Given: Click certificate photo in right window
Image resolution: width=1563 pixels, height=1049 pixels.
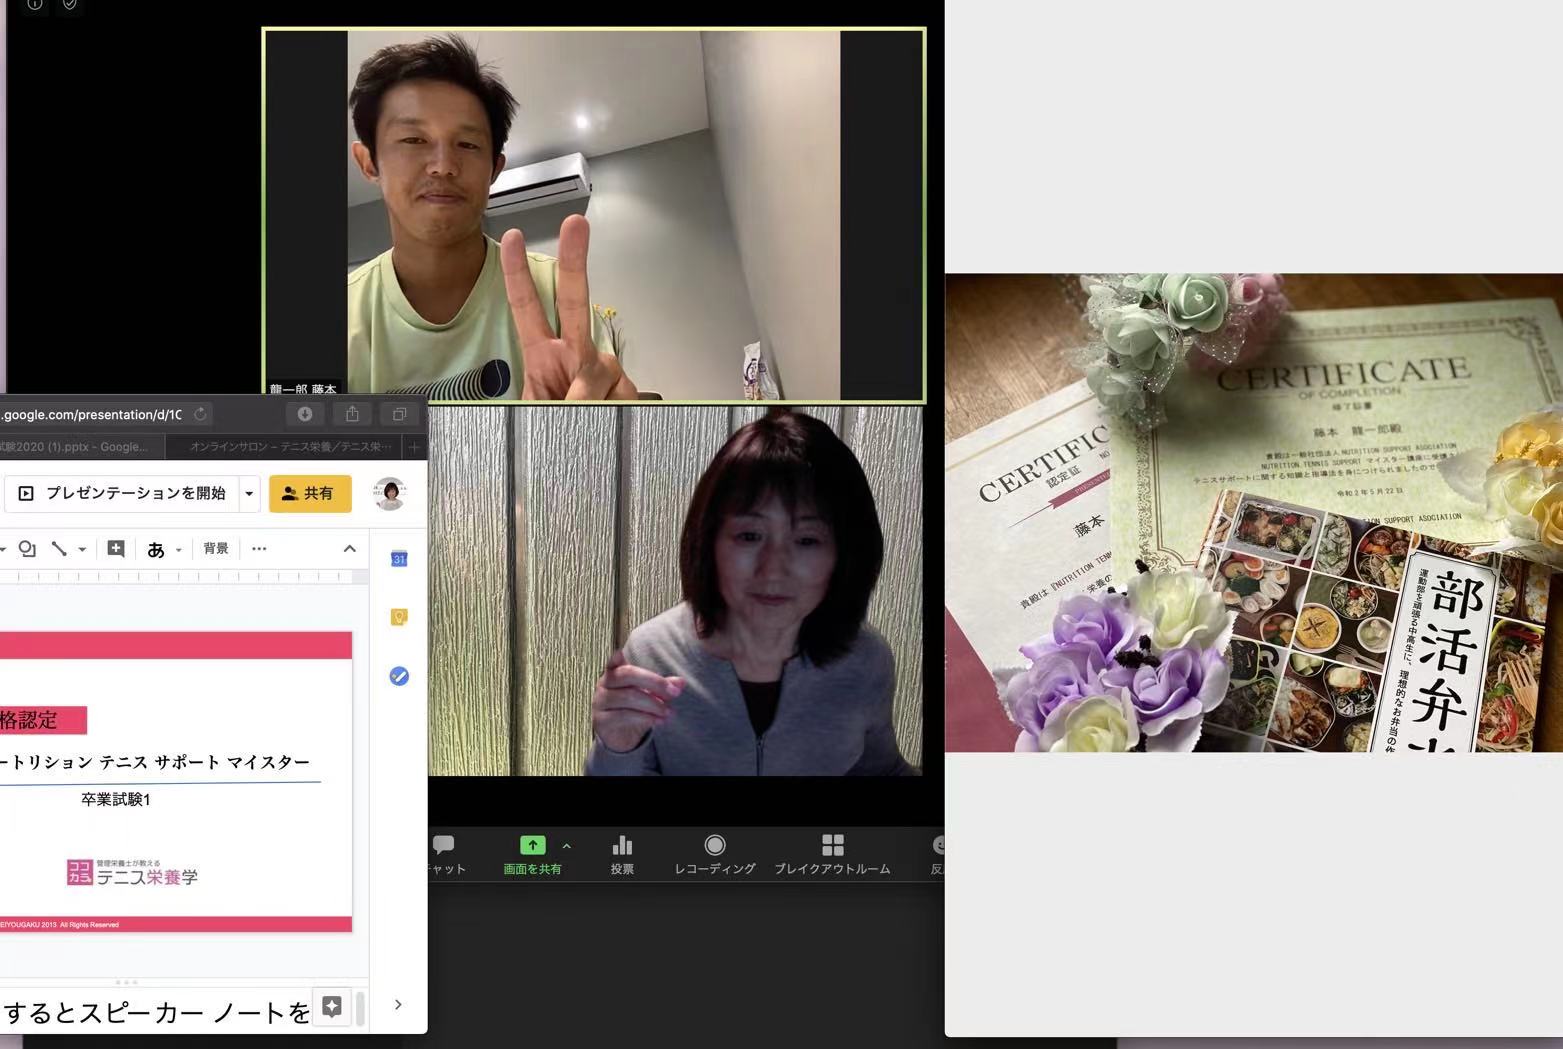Looking at the screenshot, I should [1254, 512].
